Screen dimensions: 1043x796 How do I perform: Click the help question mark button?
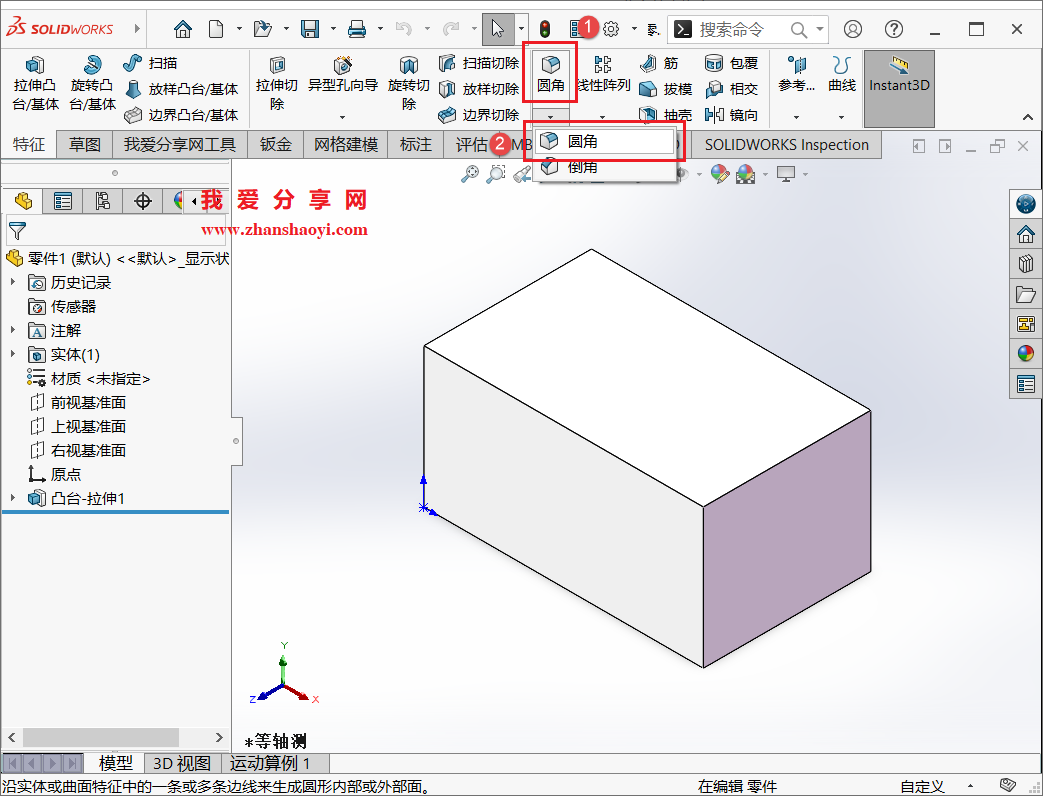(x=893, y=29)
